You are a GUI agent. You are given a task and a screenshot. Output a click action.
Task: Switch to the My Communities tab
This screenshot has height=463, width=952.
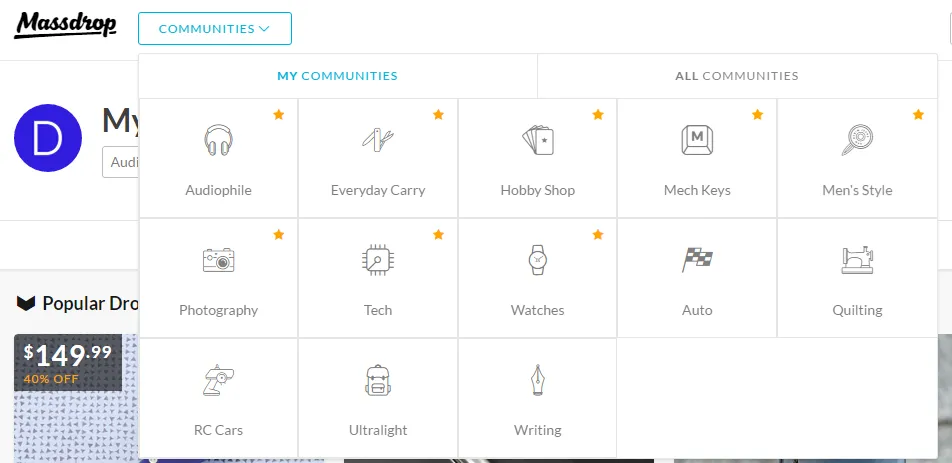click(x=337, y=76)
